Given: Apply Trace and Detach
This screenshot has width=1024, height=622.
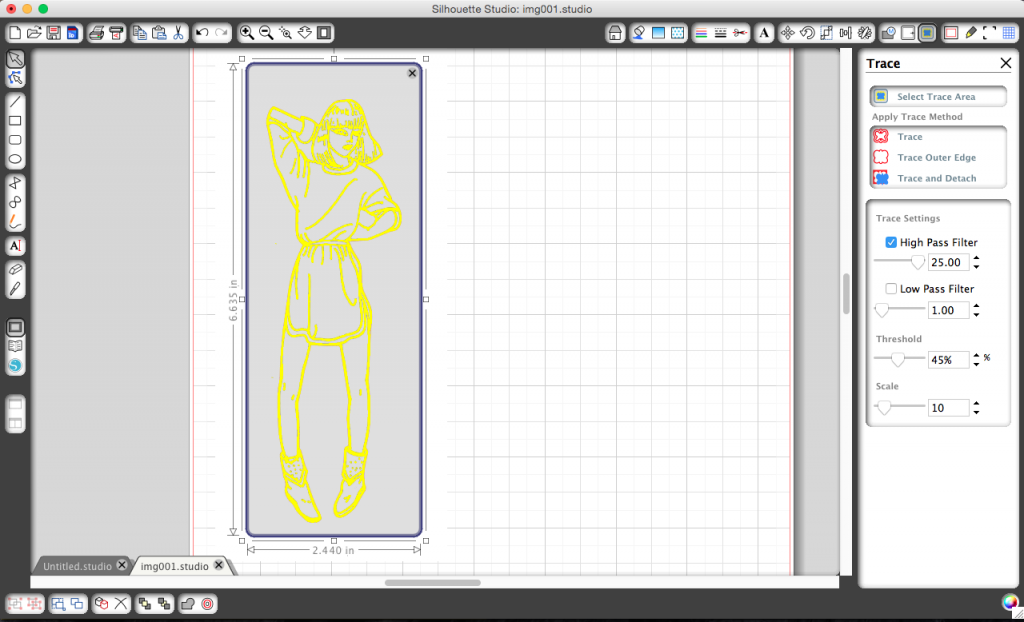Looking at the screenshot, I should click(938, 178).
